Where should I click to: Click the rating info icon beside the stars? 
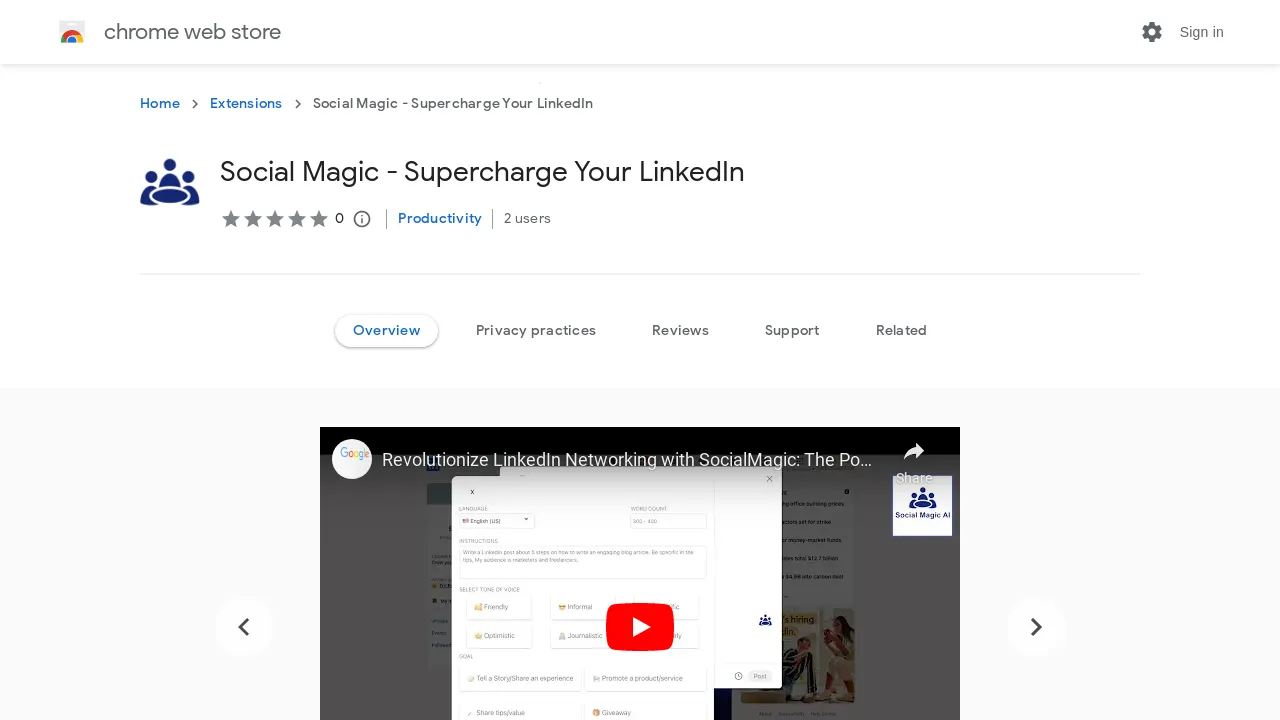[361, 218]
